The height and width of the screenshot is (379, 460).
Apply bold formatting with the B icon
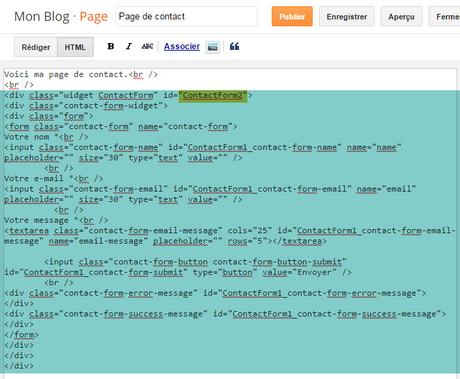click(x=111, y=46)
